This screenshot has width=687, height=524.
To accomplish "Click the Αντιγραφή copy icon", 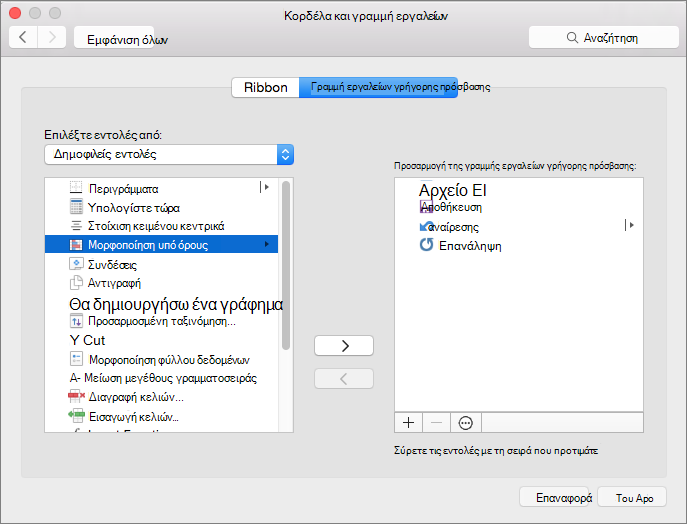I will (x=76, y=283).
